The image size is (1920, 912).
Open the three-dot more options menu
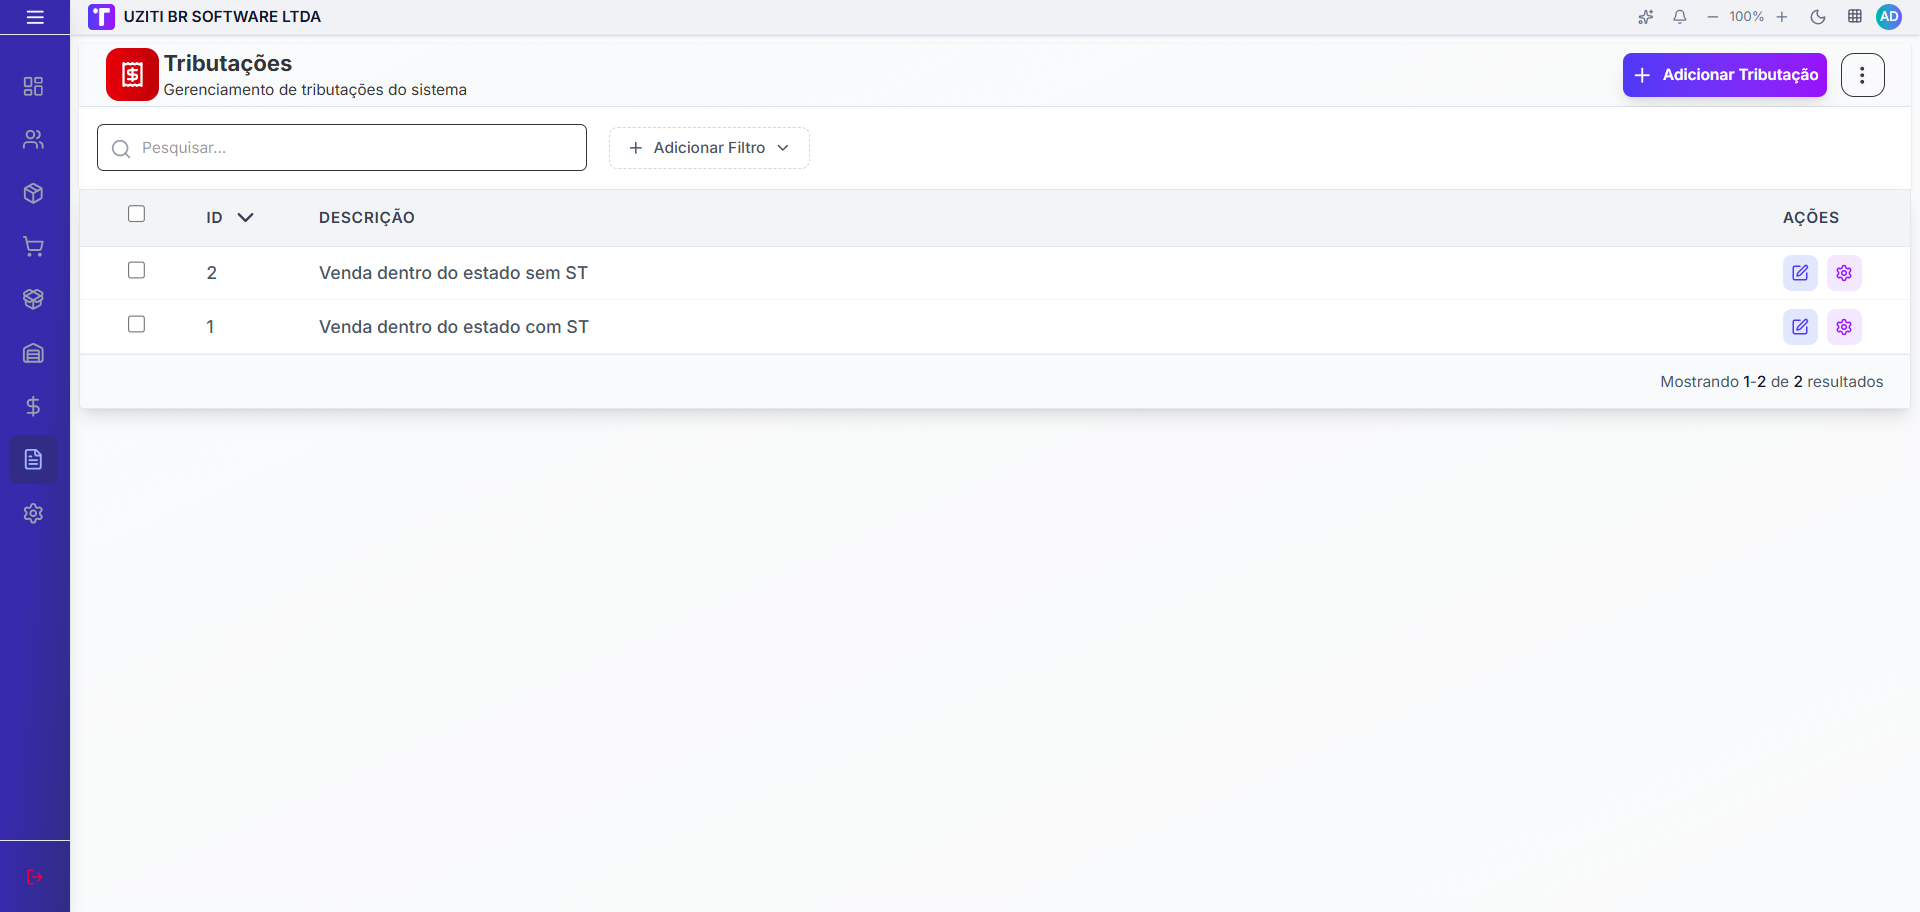1862,75
